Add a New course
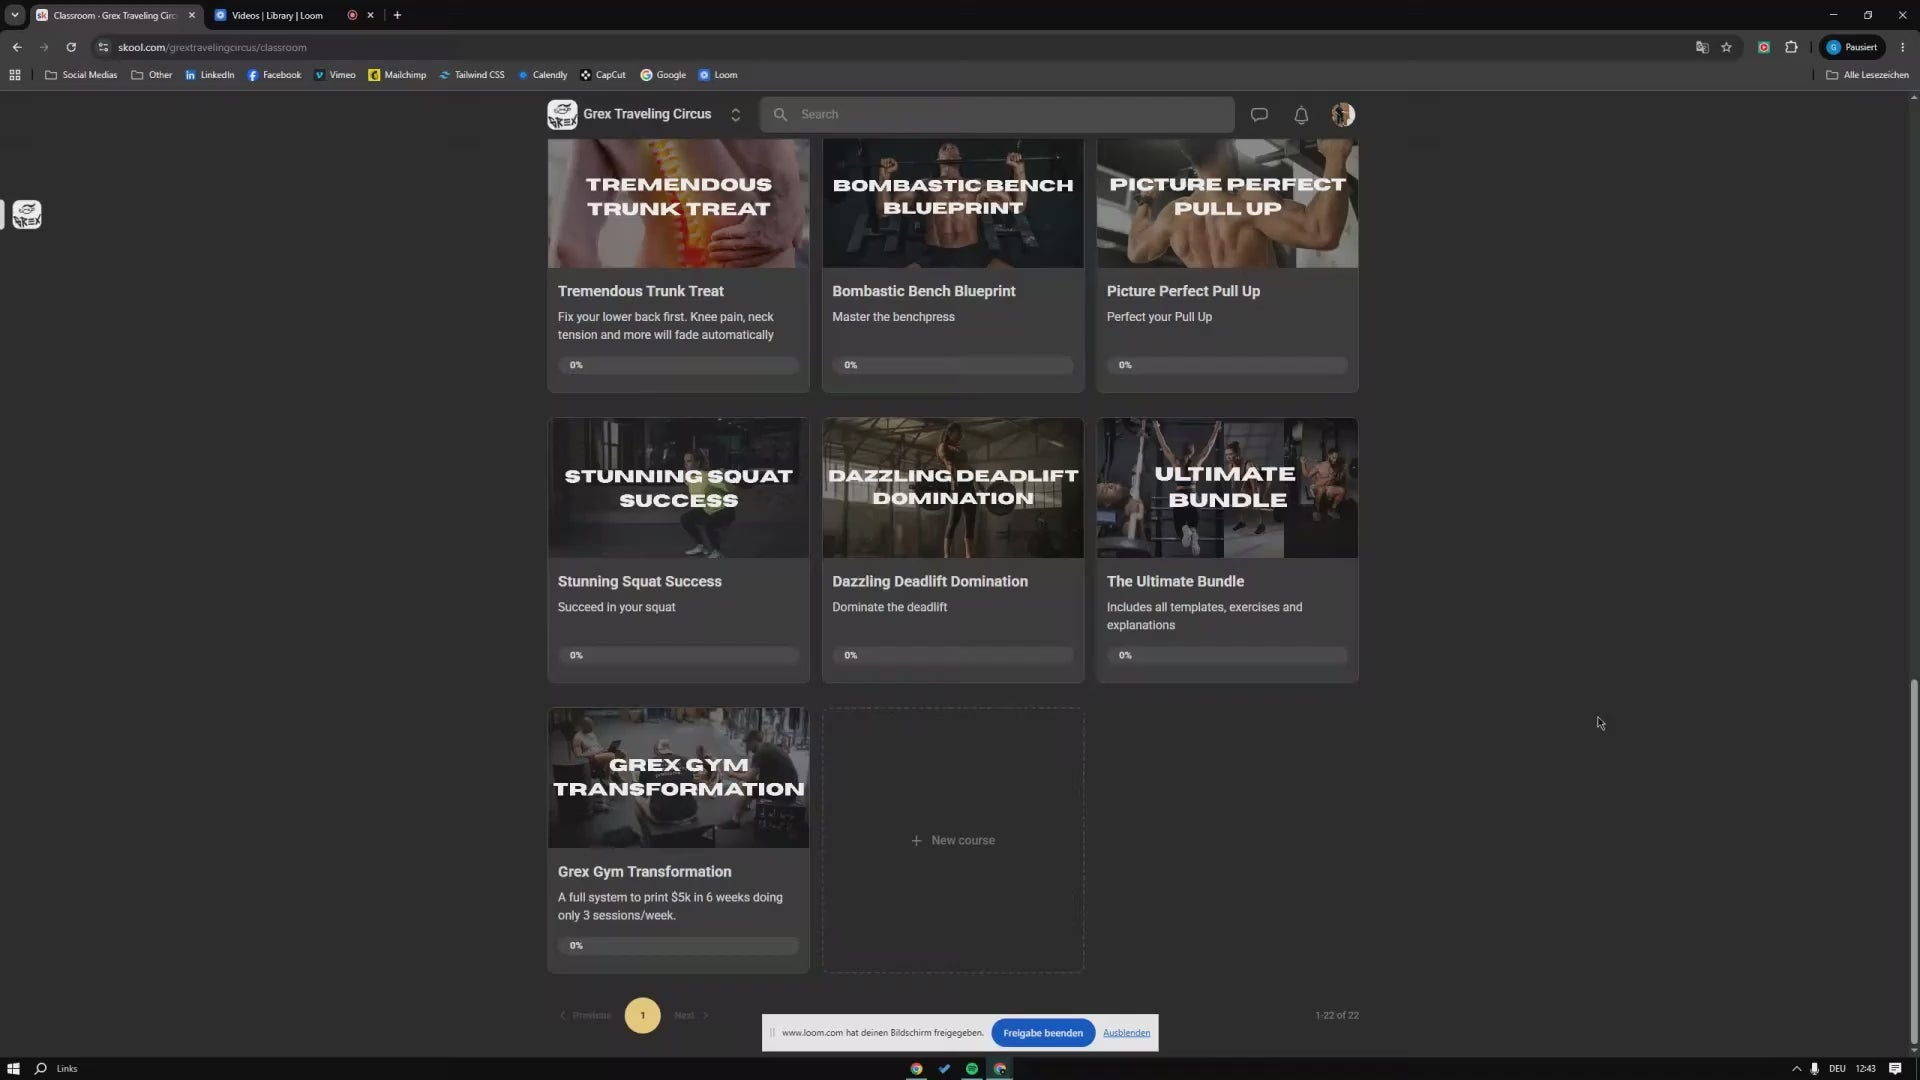The image size is (1920, 1080). click(953, 840)
